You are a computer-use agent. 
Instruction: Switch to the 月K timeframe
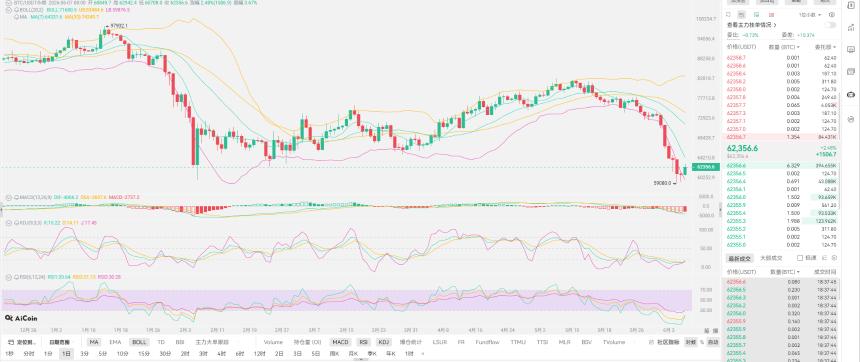tap(353, 354)
